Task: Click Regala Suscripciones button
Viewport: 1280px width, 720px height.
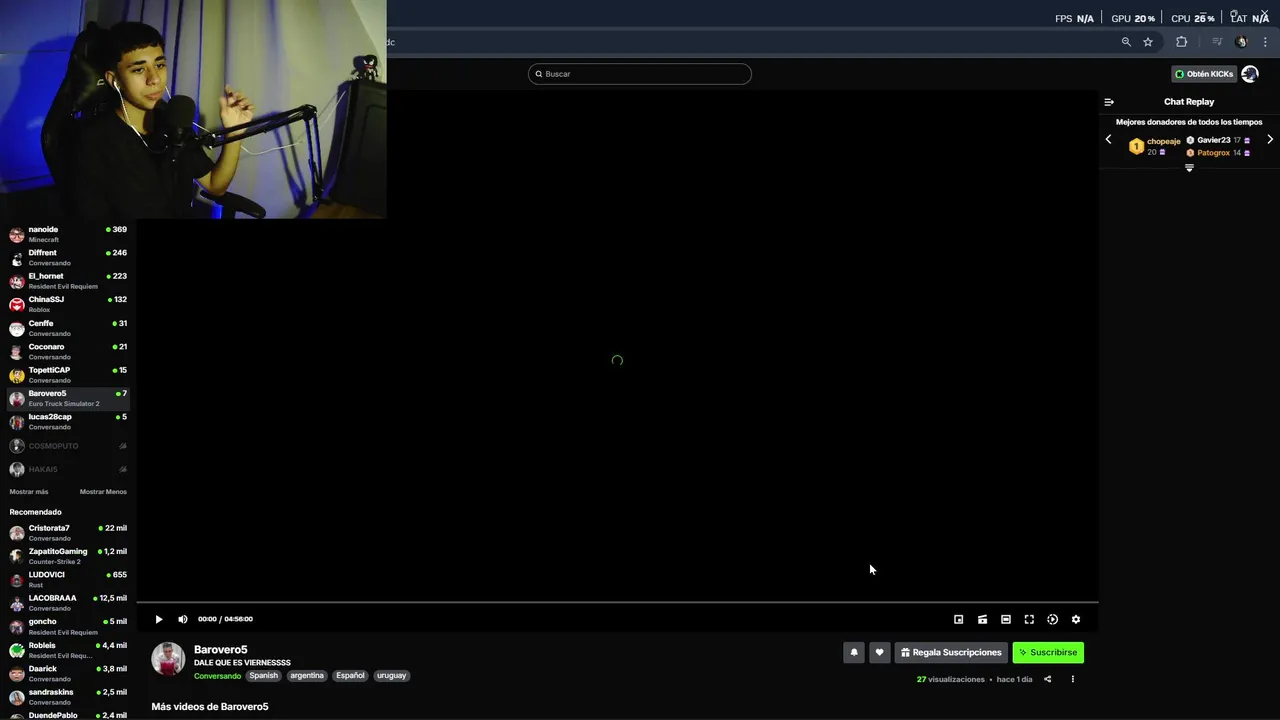Action: pyautogui.click(x=951, y=652)
